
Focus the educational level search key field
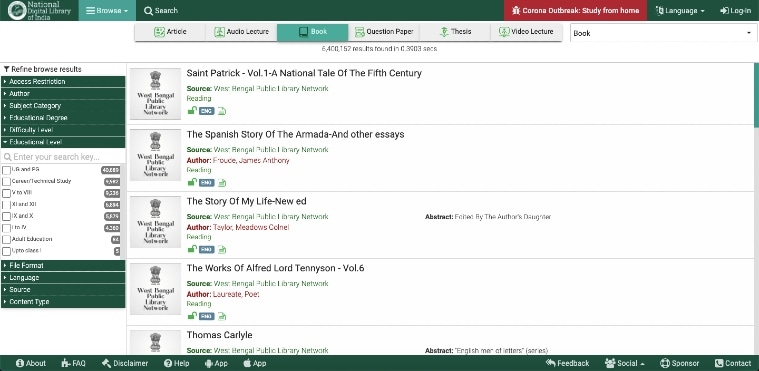[63, 157]
